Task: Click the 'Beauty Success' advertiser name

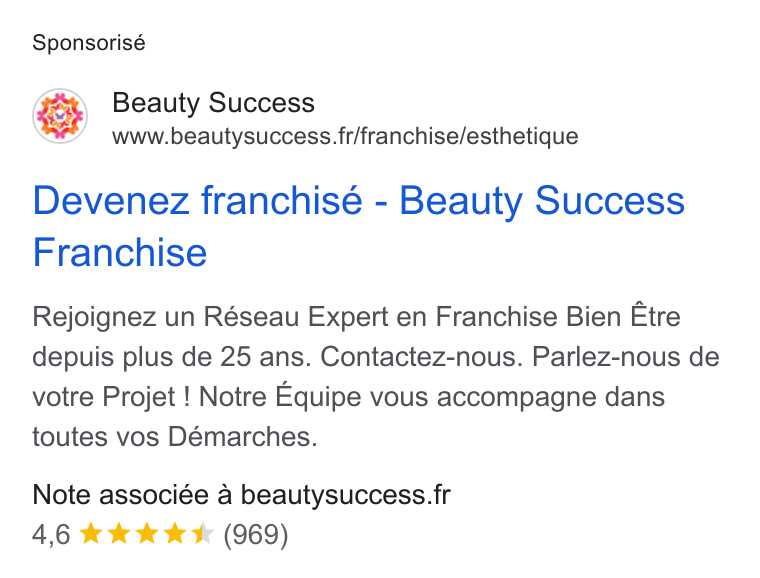Action: point(213,103)
